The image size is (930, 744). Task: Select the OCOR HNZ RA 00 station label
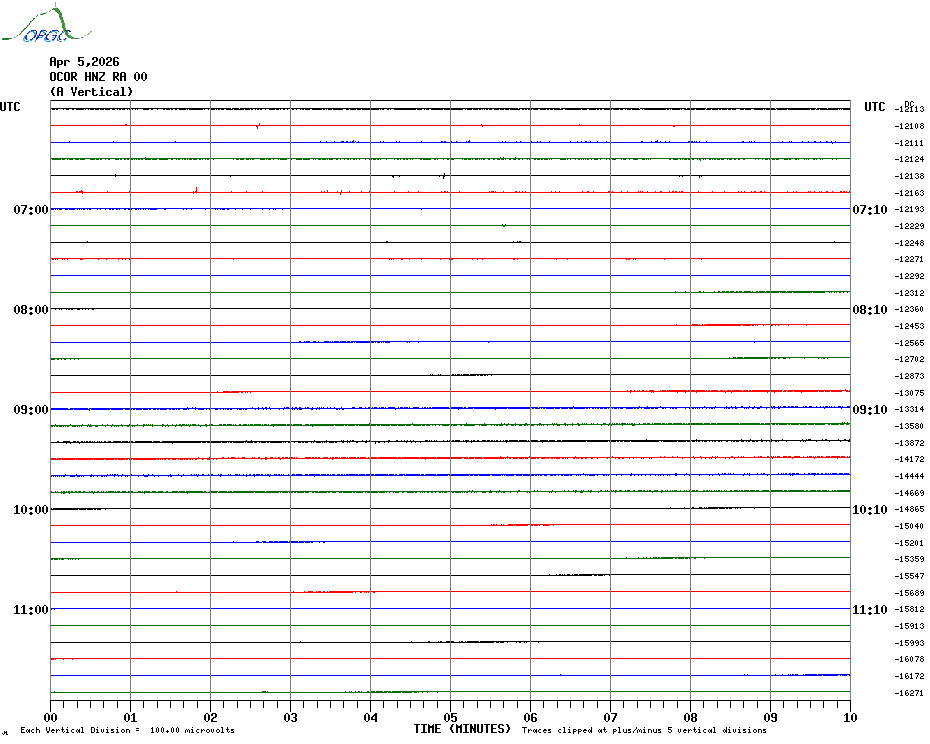coord(98,77)
